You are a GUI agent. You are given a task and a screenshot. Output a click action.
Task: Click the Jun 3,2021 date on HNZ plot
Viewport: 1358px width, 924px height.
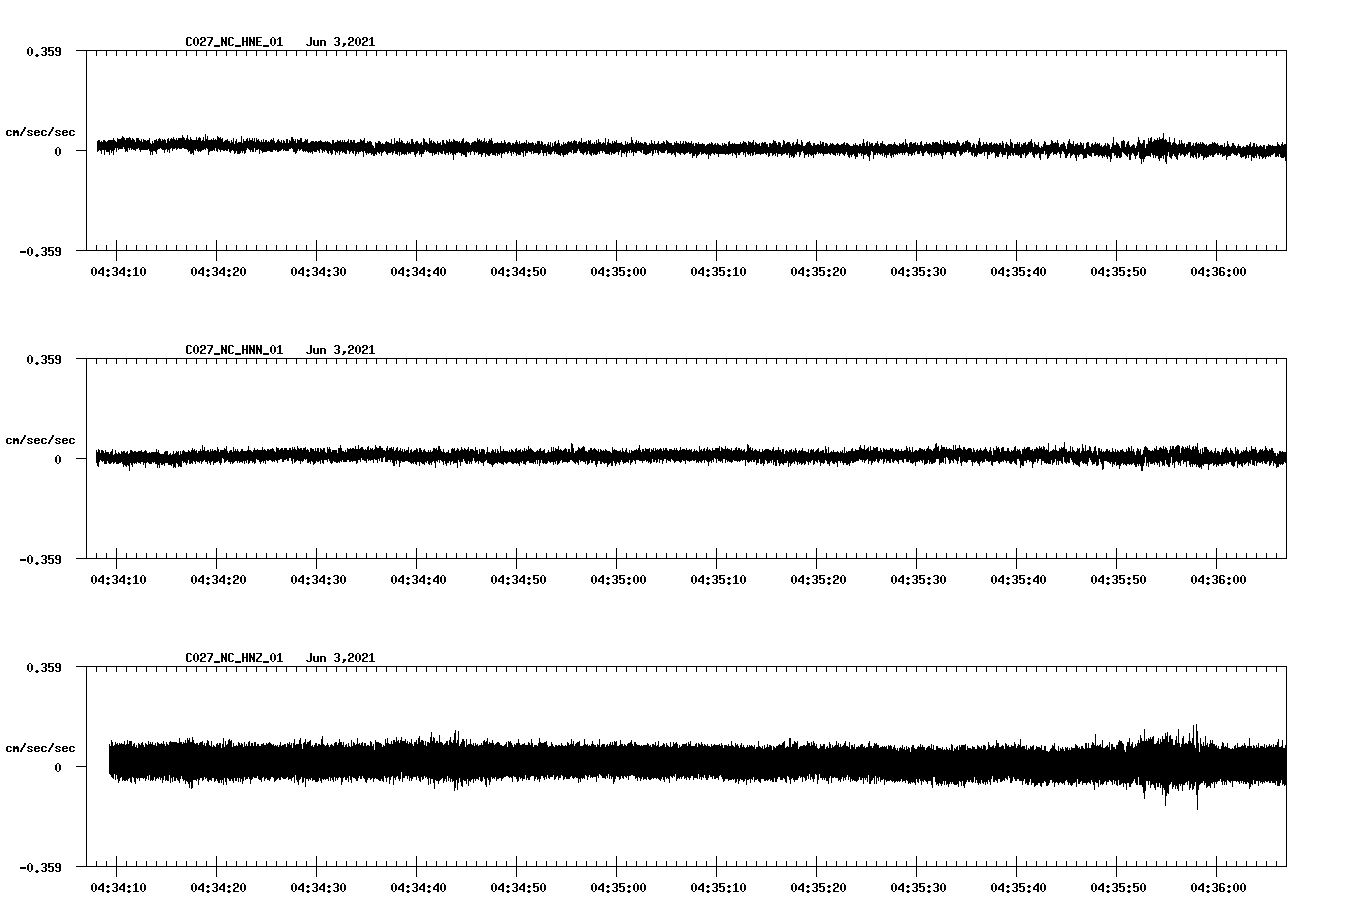pos(341,658)
